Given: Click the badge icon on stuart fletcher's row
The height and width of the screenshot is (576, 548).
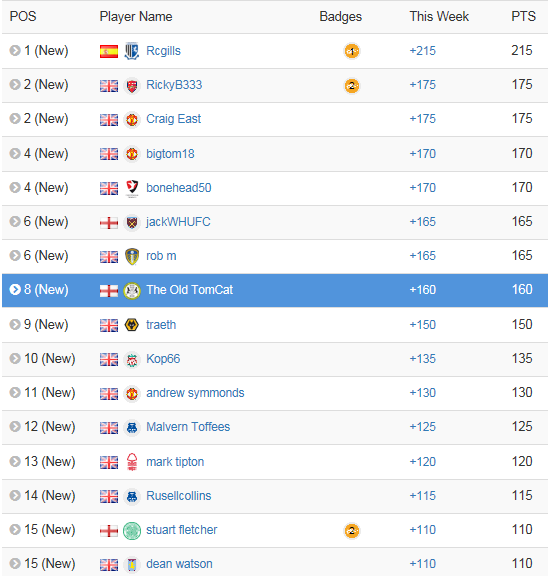Looking at the screenshot, I should 351,530.
